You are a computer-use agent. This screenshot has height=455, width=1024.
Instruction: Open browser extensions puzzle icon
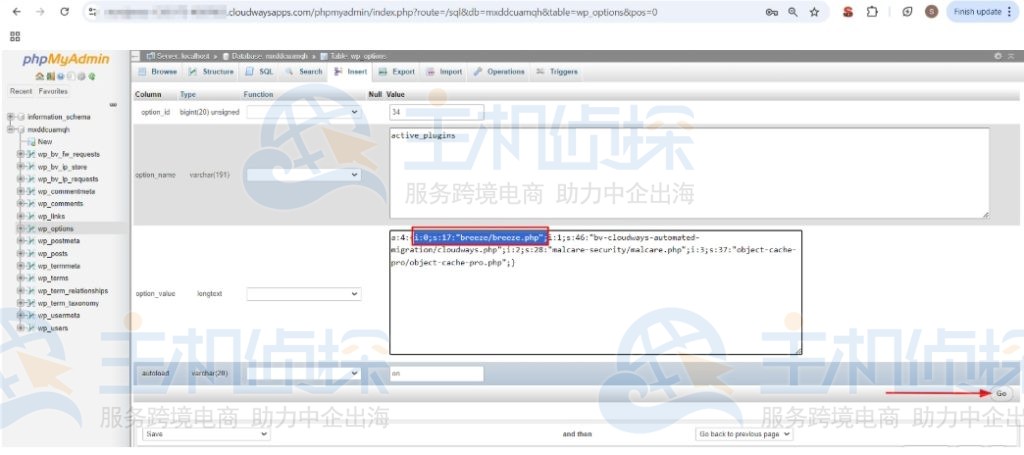point(872,12)
